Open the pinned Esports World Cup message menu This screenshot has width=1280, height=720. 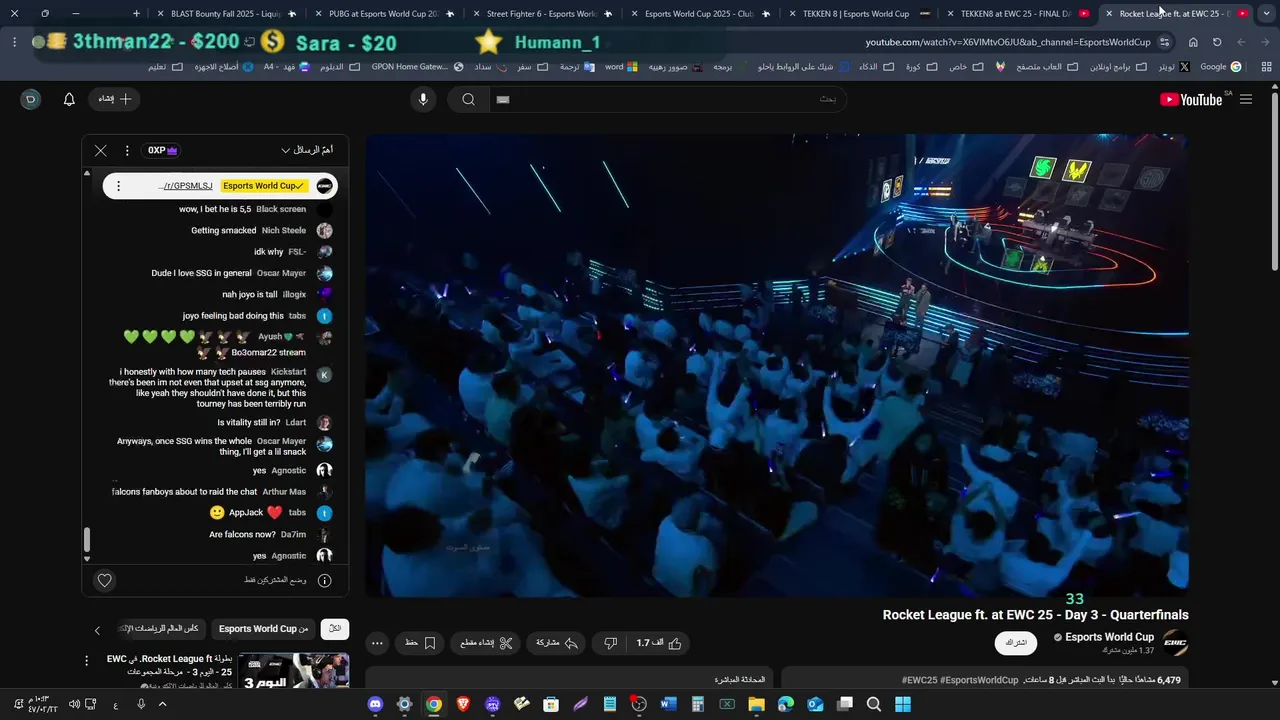coord(118,186)
